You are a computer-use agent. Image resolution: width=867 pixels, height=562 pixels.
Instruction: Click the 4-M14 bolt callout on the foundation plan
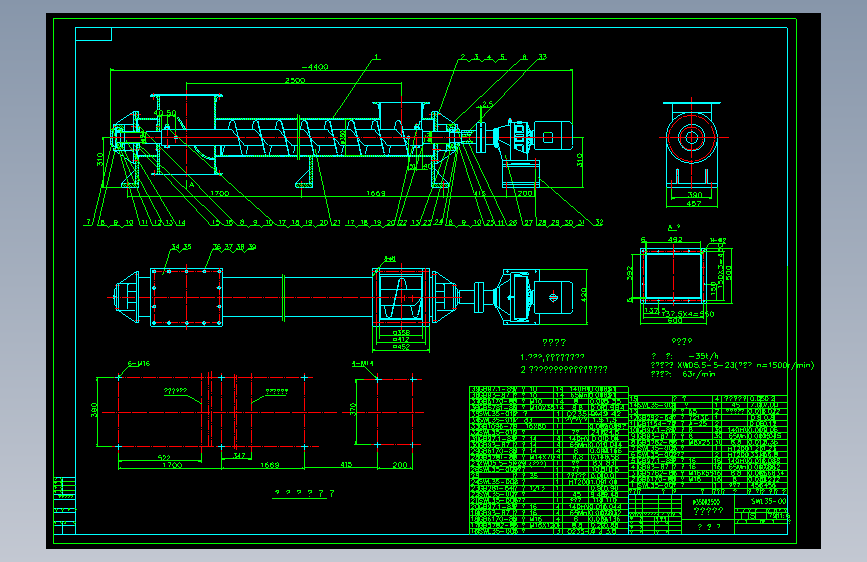tap(363, 363)
